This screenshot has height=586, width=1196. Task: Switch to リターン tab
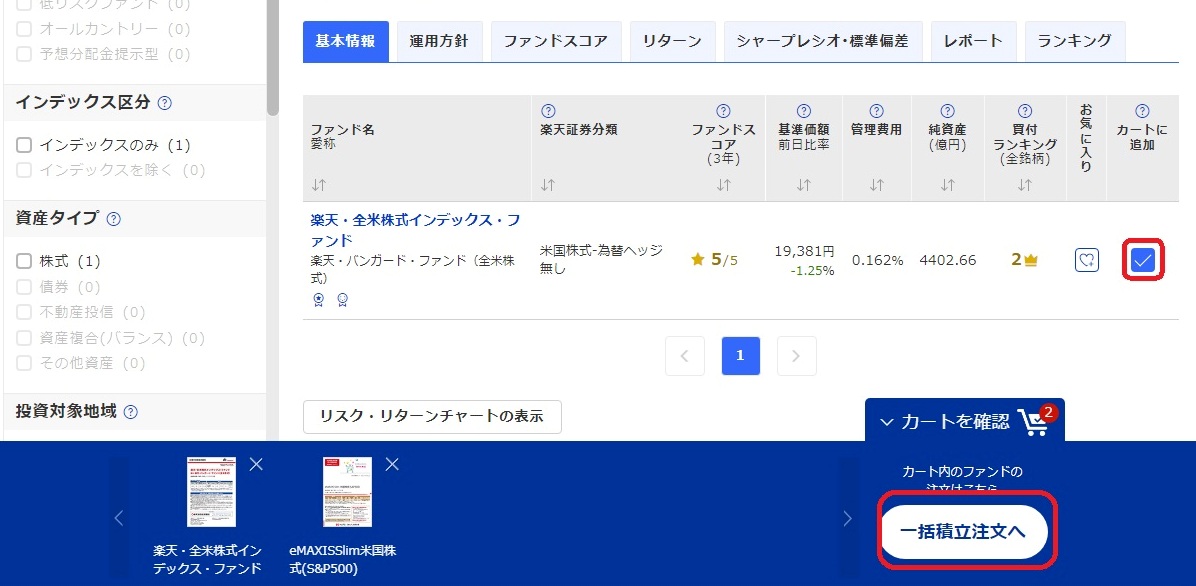[x=672, y=41]
